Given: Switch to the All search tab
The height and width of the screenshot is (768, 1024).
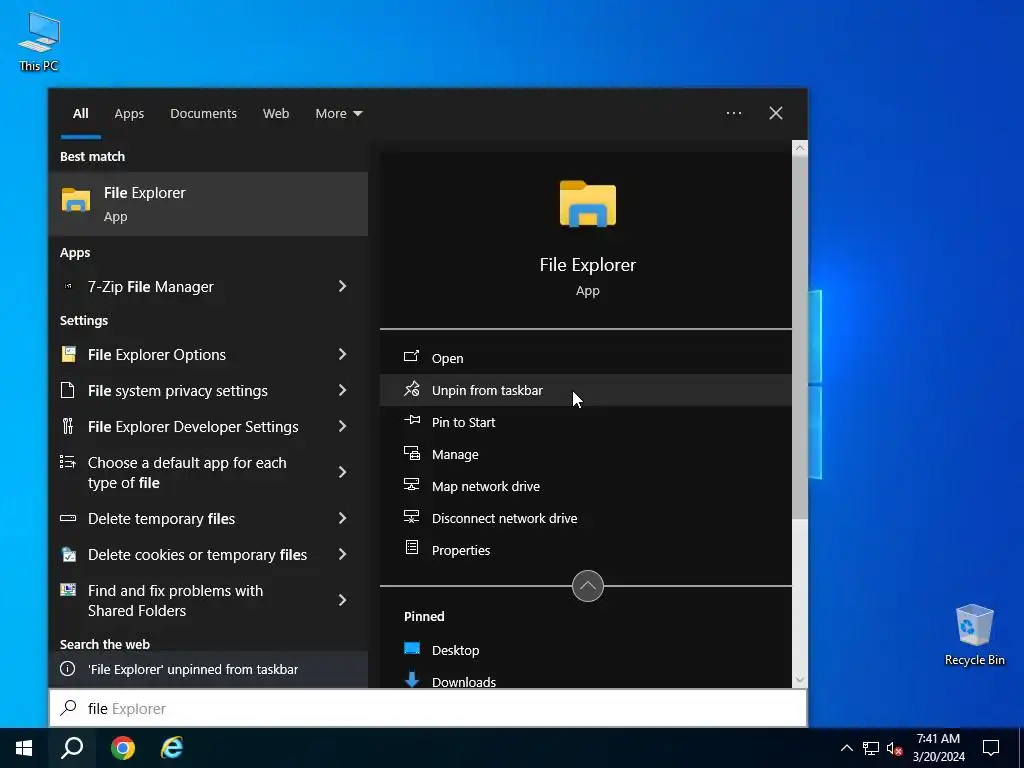Looking at the screenshot, I should (80, 114).
